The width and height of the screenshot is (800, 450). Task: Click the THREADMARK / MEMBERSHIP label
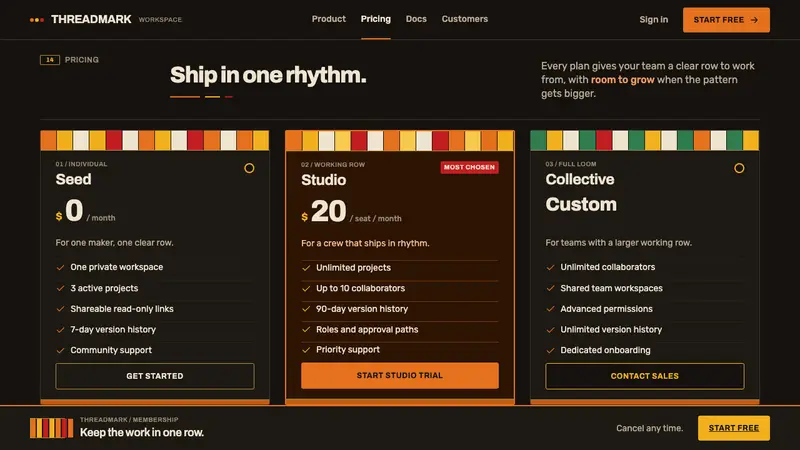coord(129,419)
